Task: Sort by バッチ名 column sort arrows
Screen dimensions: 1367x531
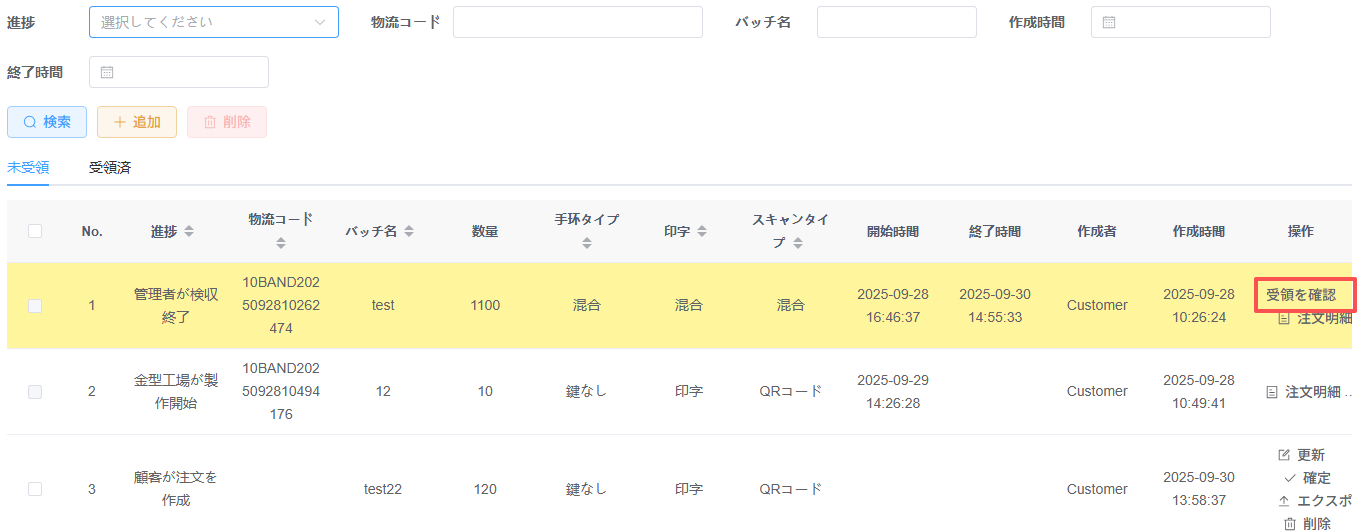Action: [409, 231]
